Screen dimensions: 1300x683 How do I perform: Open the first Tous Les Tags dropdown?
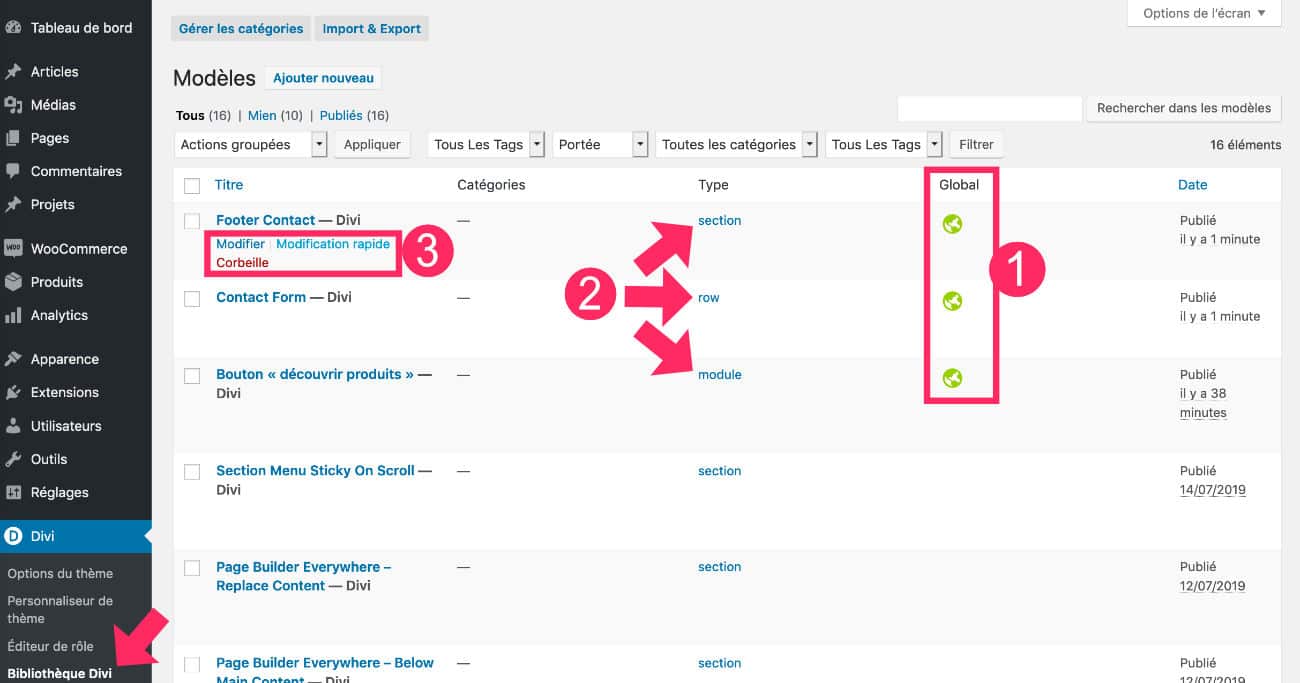coord(486,144)
